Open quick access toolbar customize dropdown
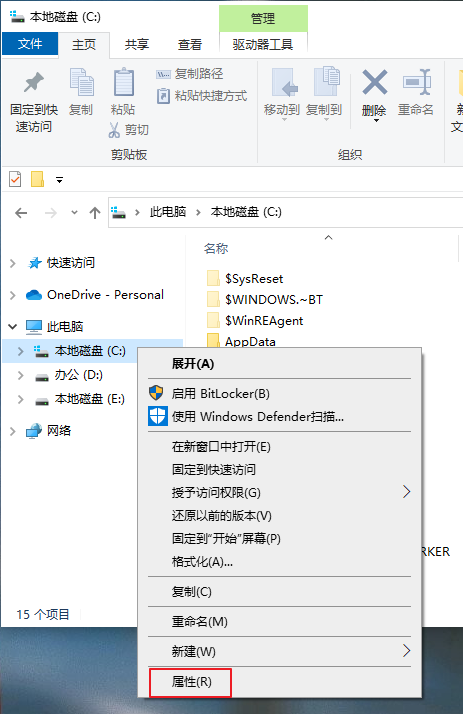463x714 pixels. coord(59,180)
